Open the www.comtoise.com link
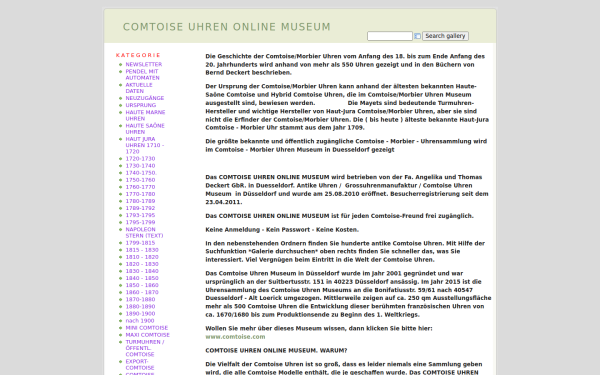Viewport: 600px width, 375px height. click(235, 337)
